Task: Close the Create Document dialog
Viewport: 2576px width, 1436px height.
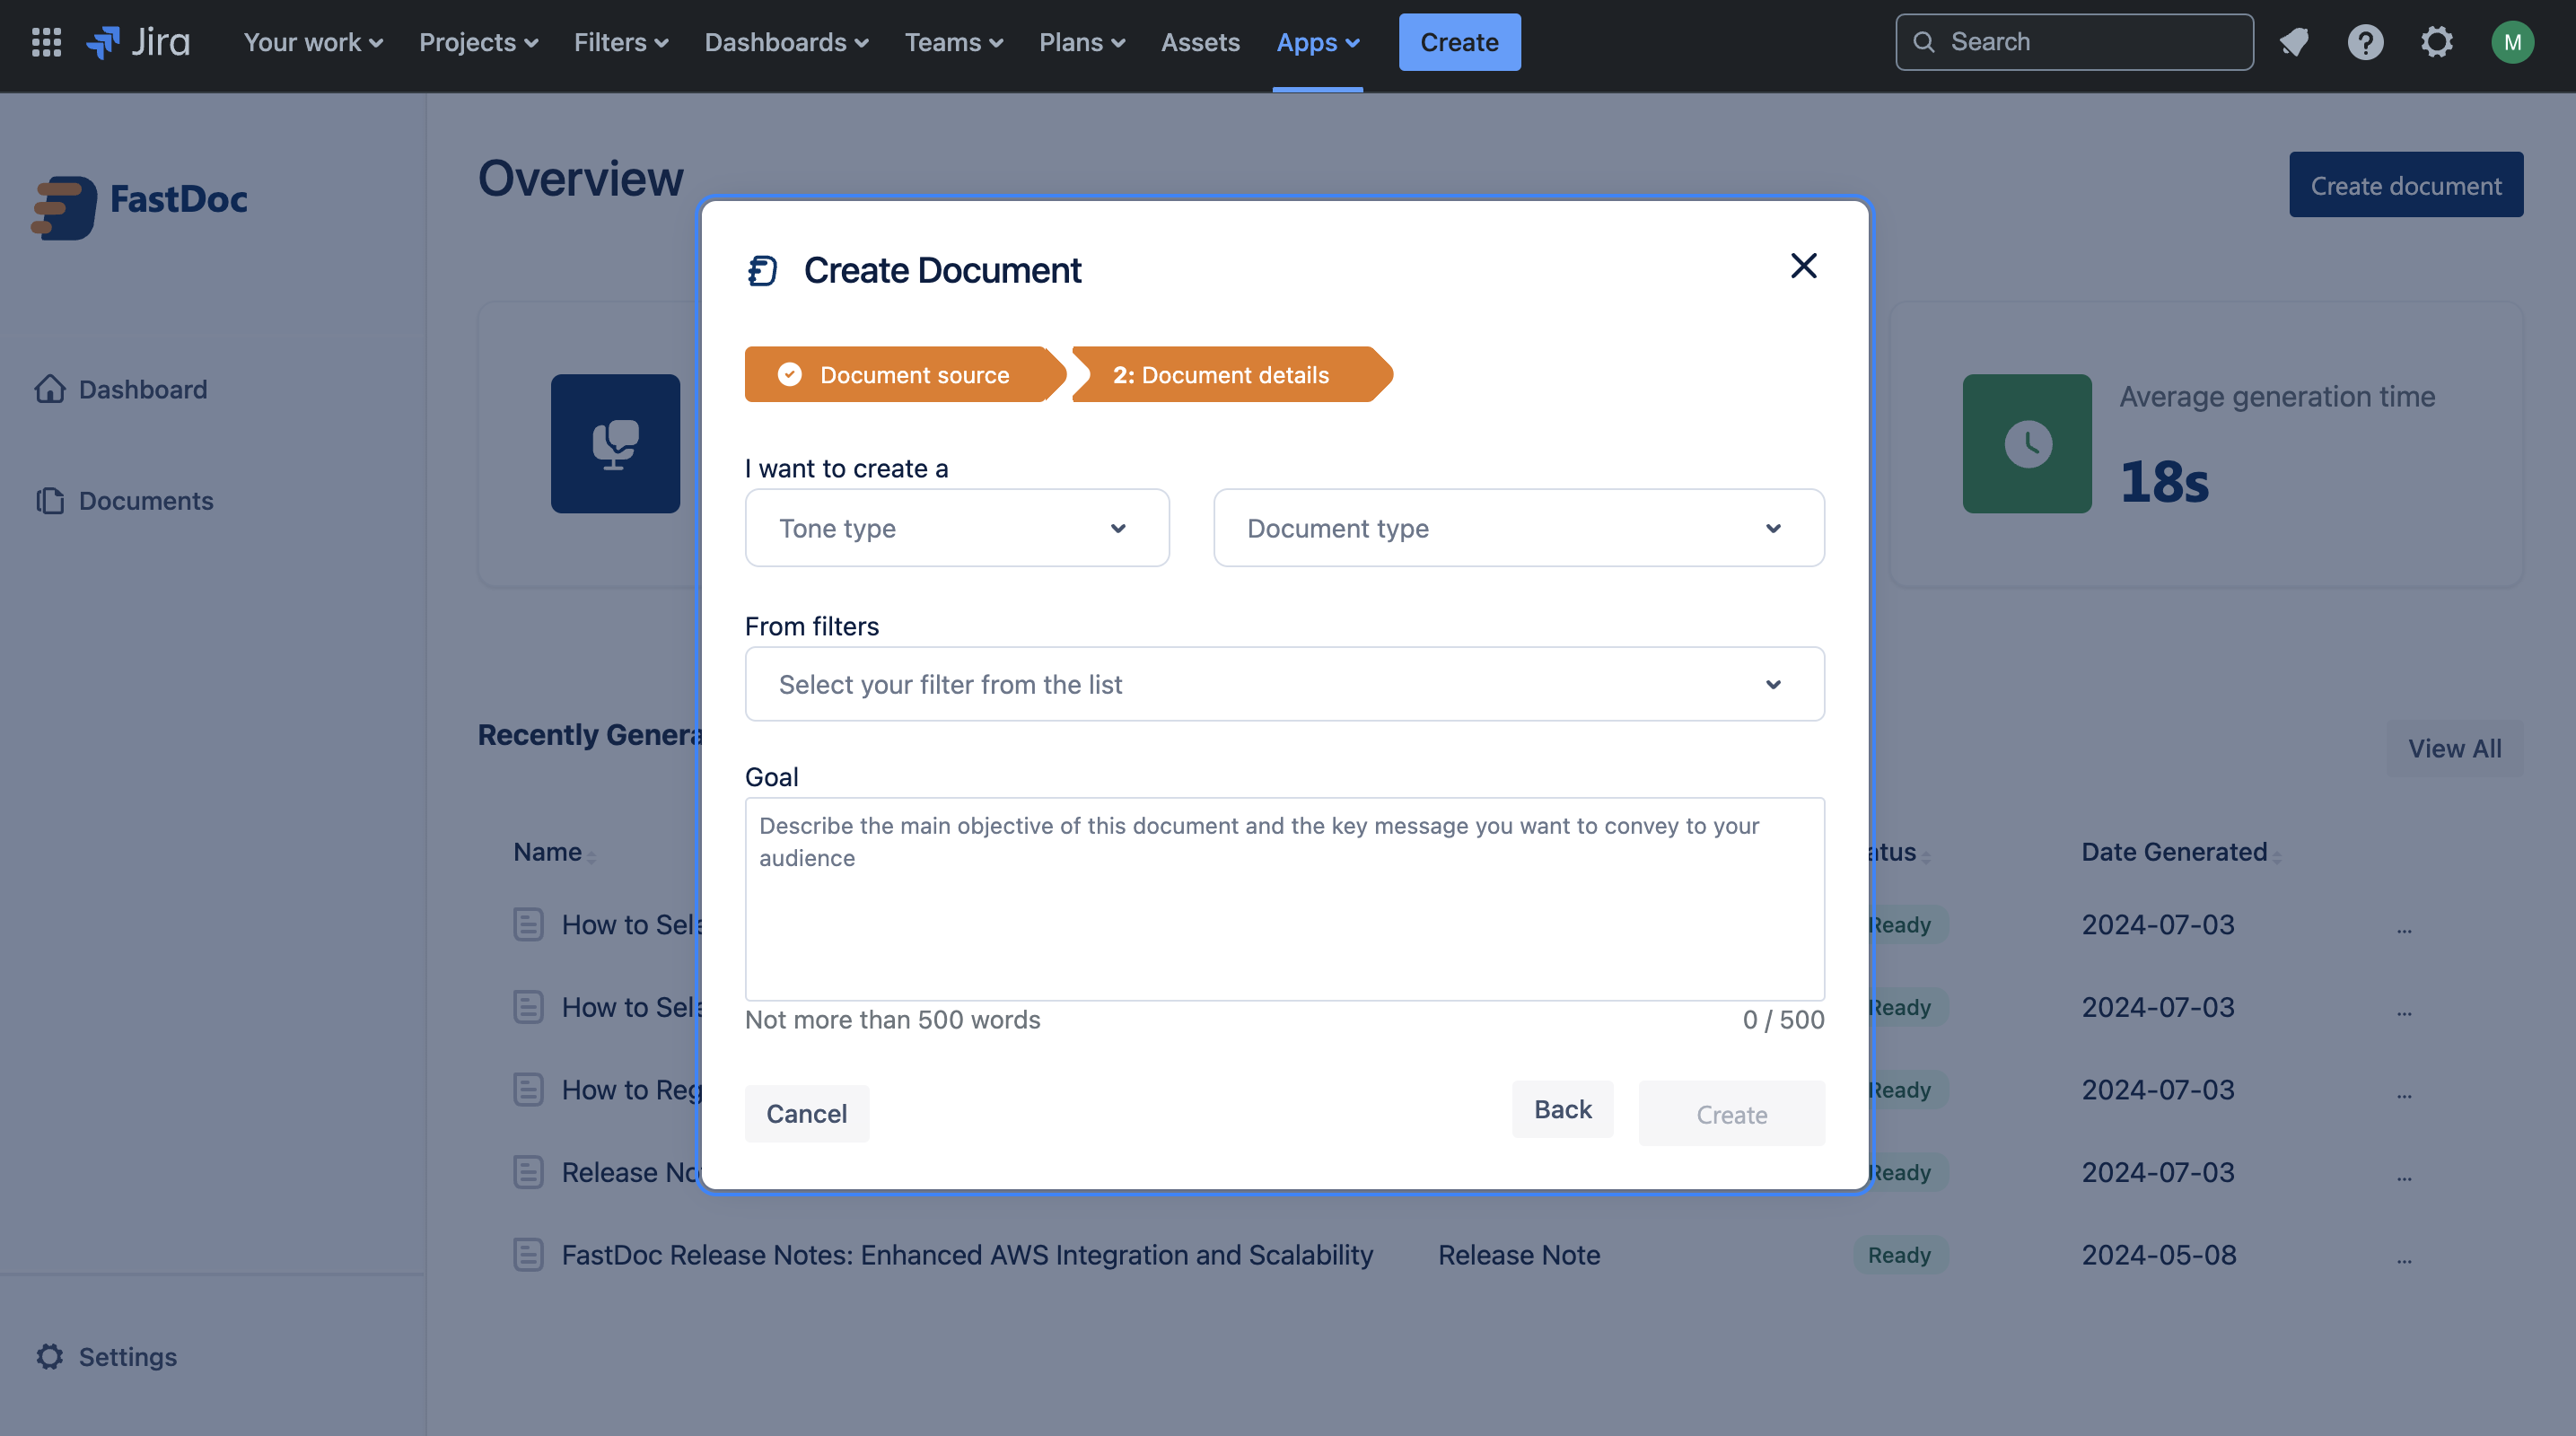Action: (x=1803, y=265)
